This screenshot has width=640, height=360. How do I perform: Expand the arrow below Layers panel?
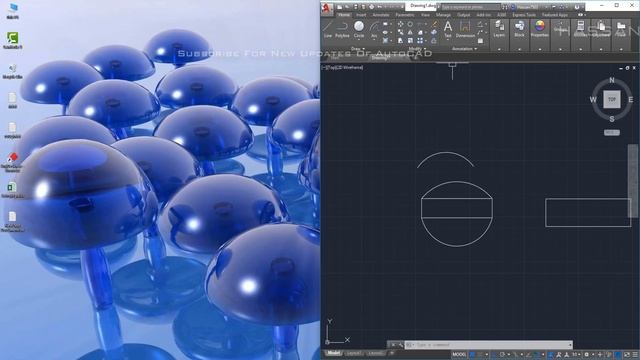(499, 49)
